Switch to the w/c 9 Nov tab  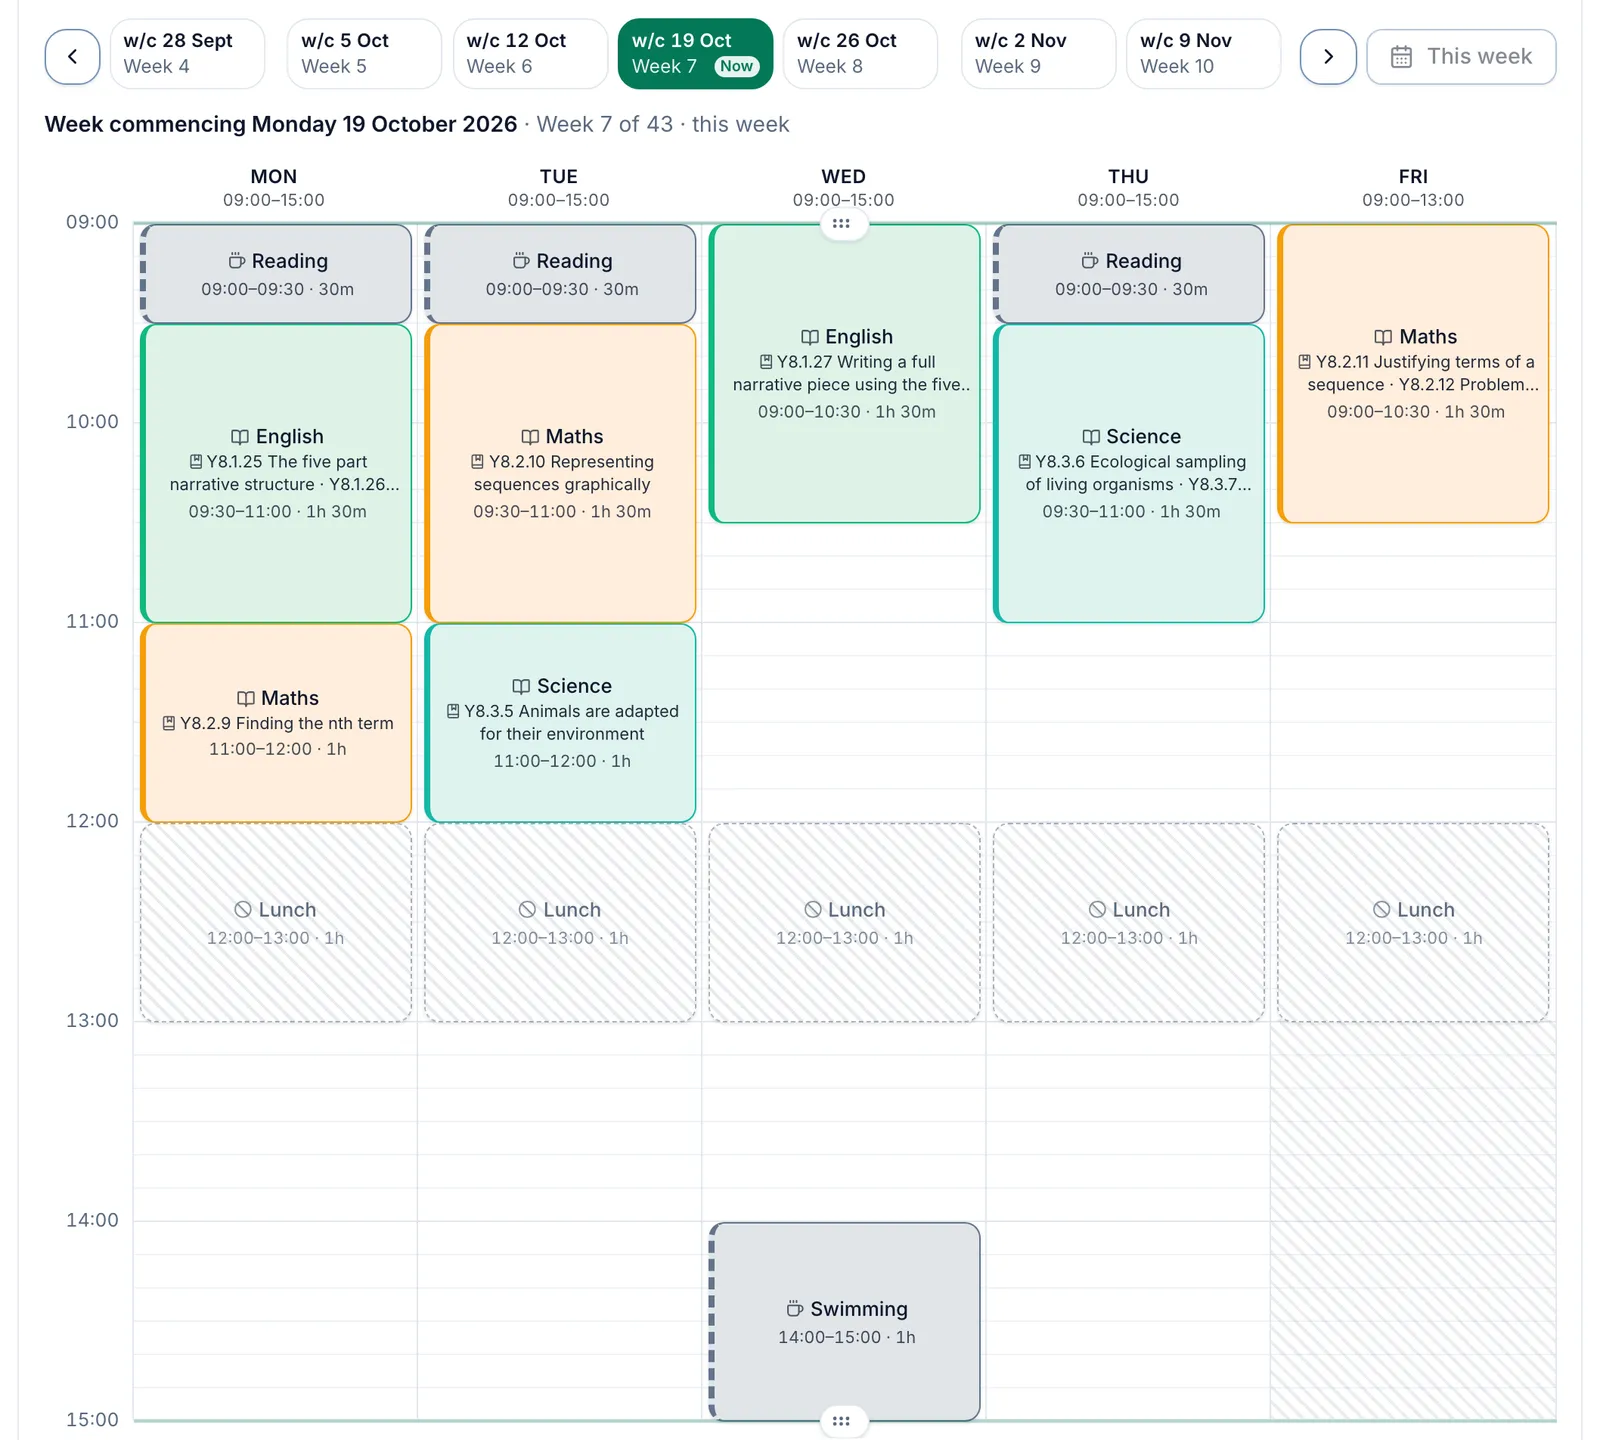pos(1203,54)
